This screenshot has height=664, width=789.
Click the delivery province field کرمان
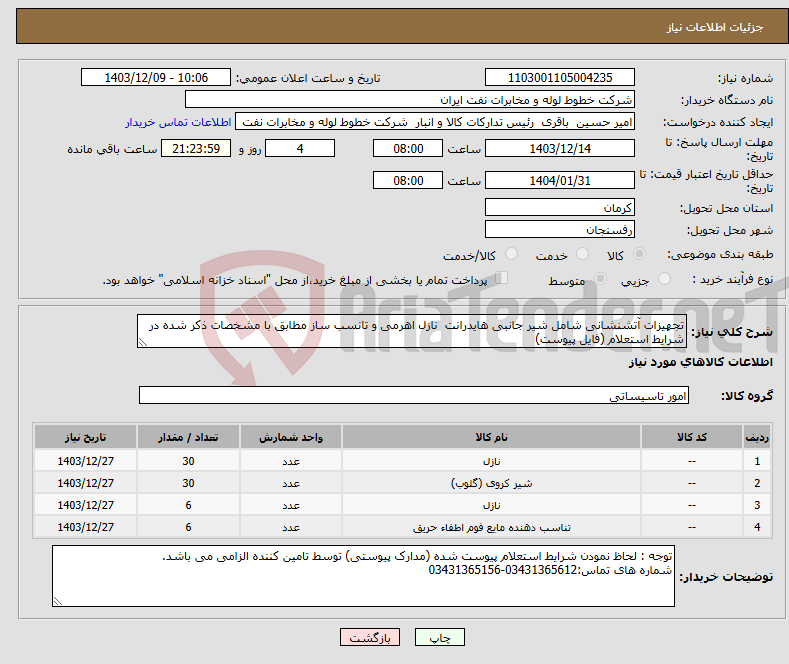click(560, 207)
